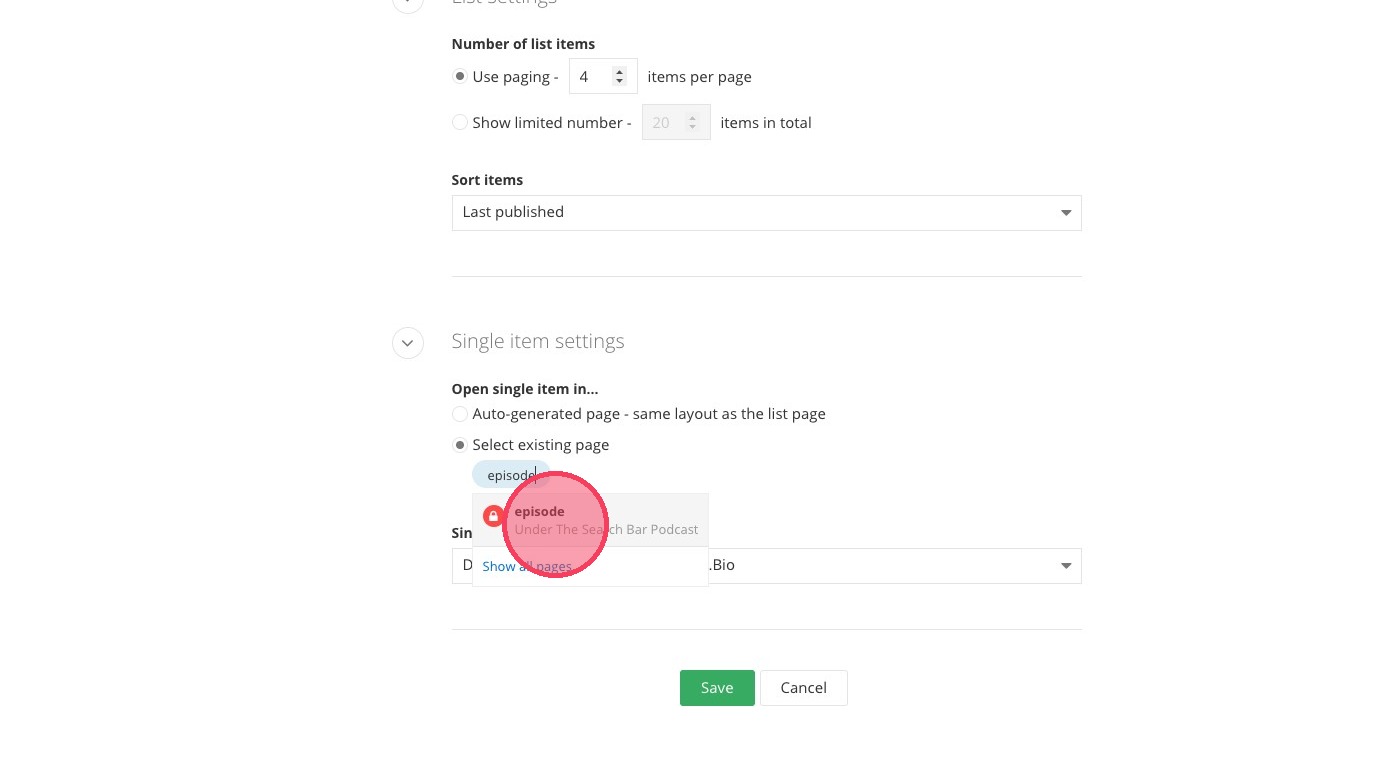Click the items in total number field
Viewport: 1376px width, 770px height.
662,123
